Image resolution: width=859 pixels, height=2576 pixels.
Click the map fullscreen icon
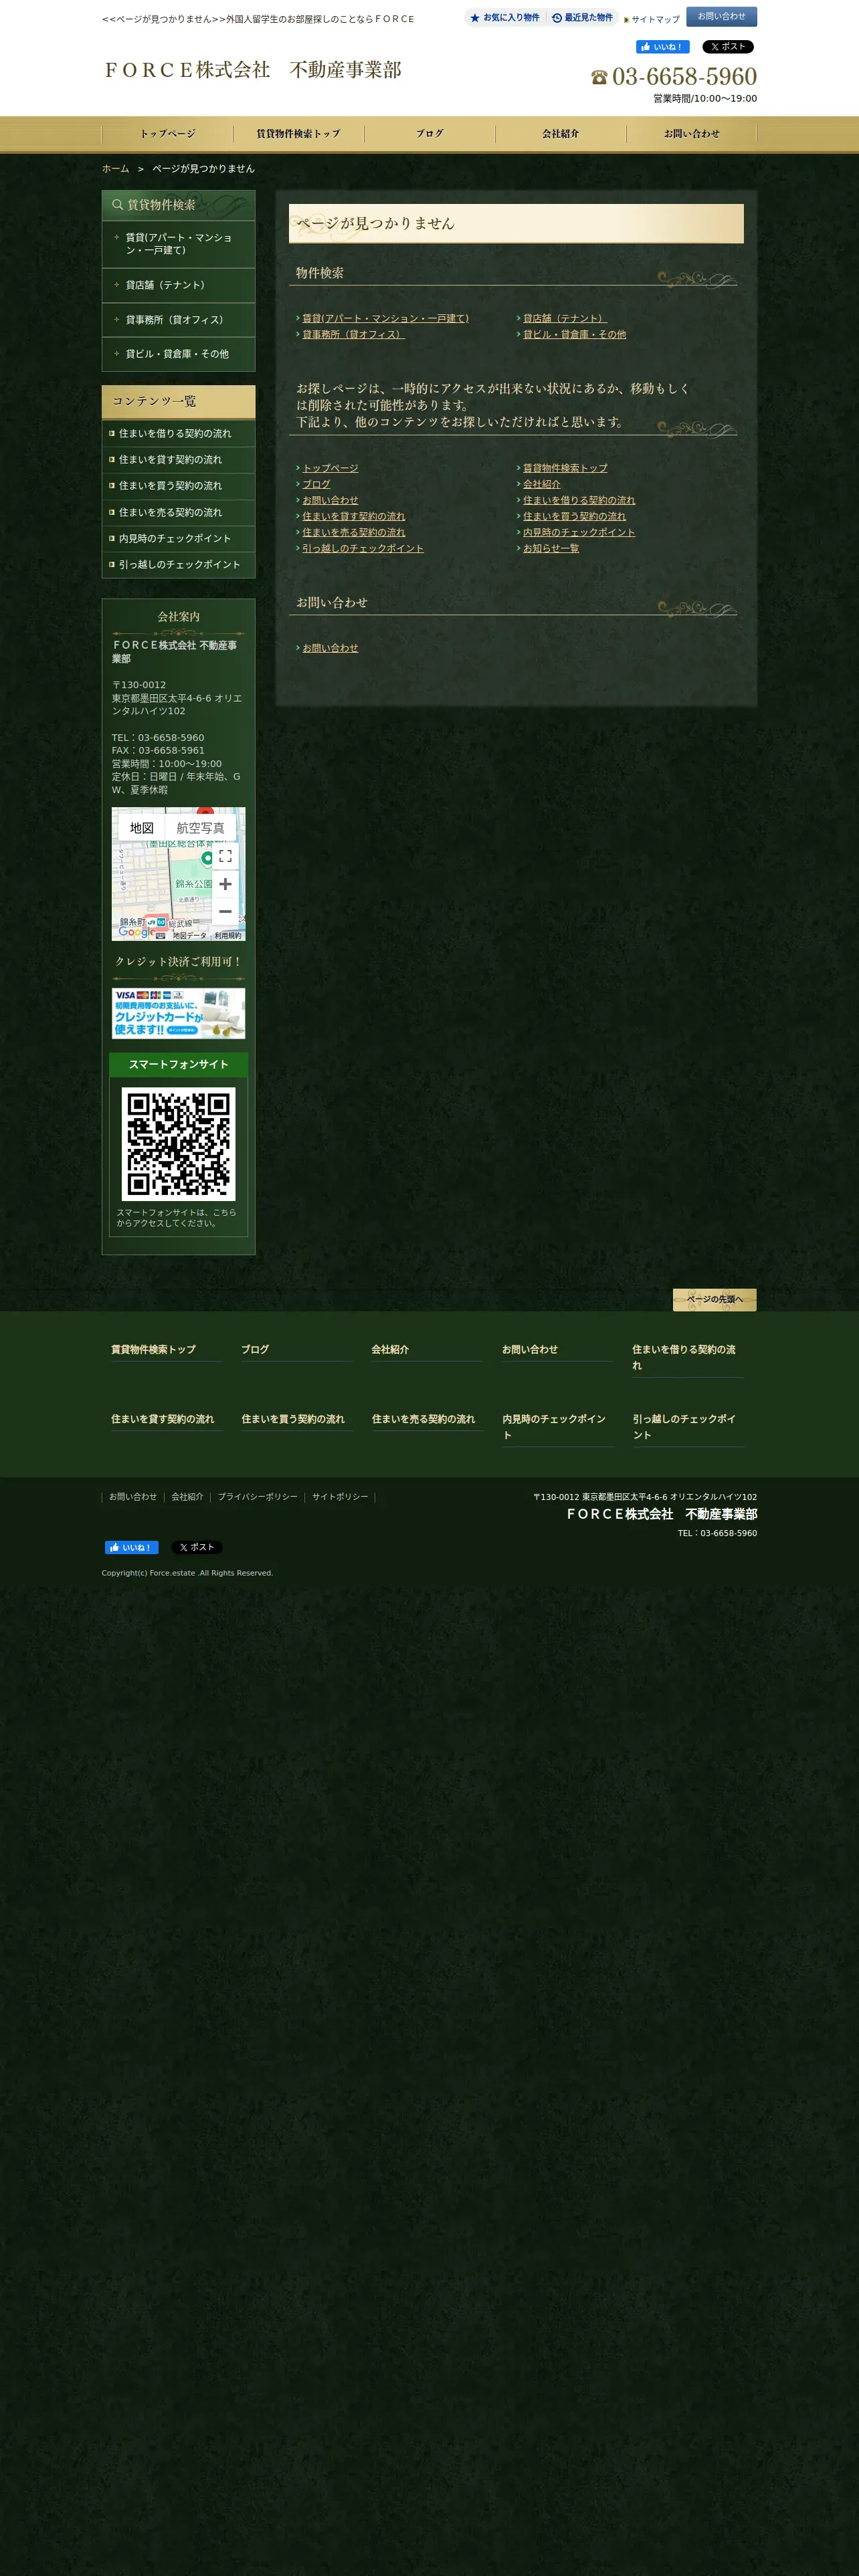tap(225, 856)
